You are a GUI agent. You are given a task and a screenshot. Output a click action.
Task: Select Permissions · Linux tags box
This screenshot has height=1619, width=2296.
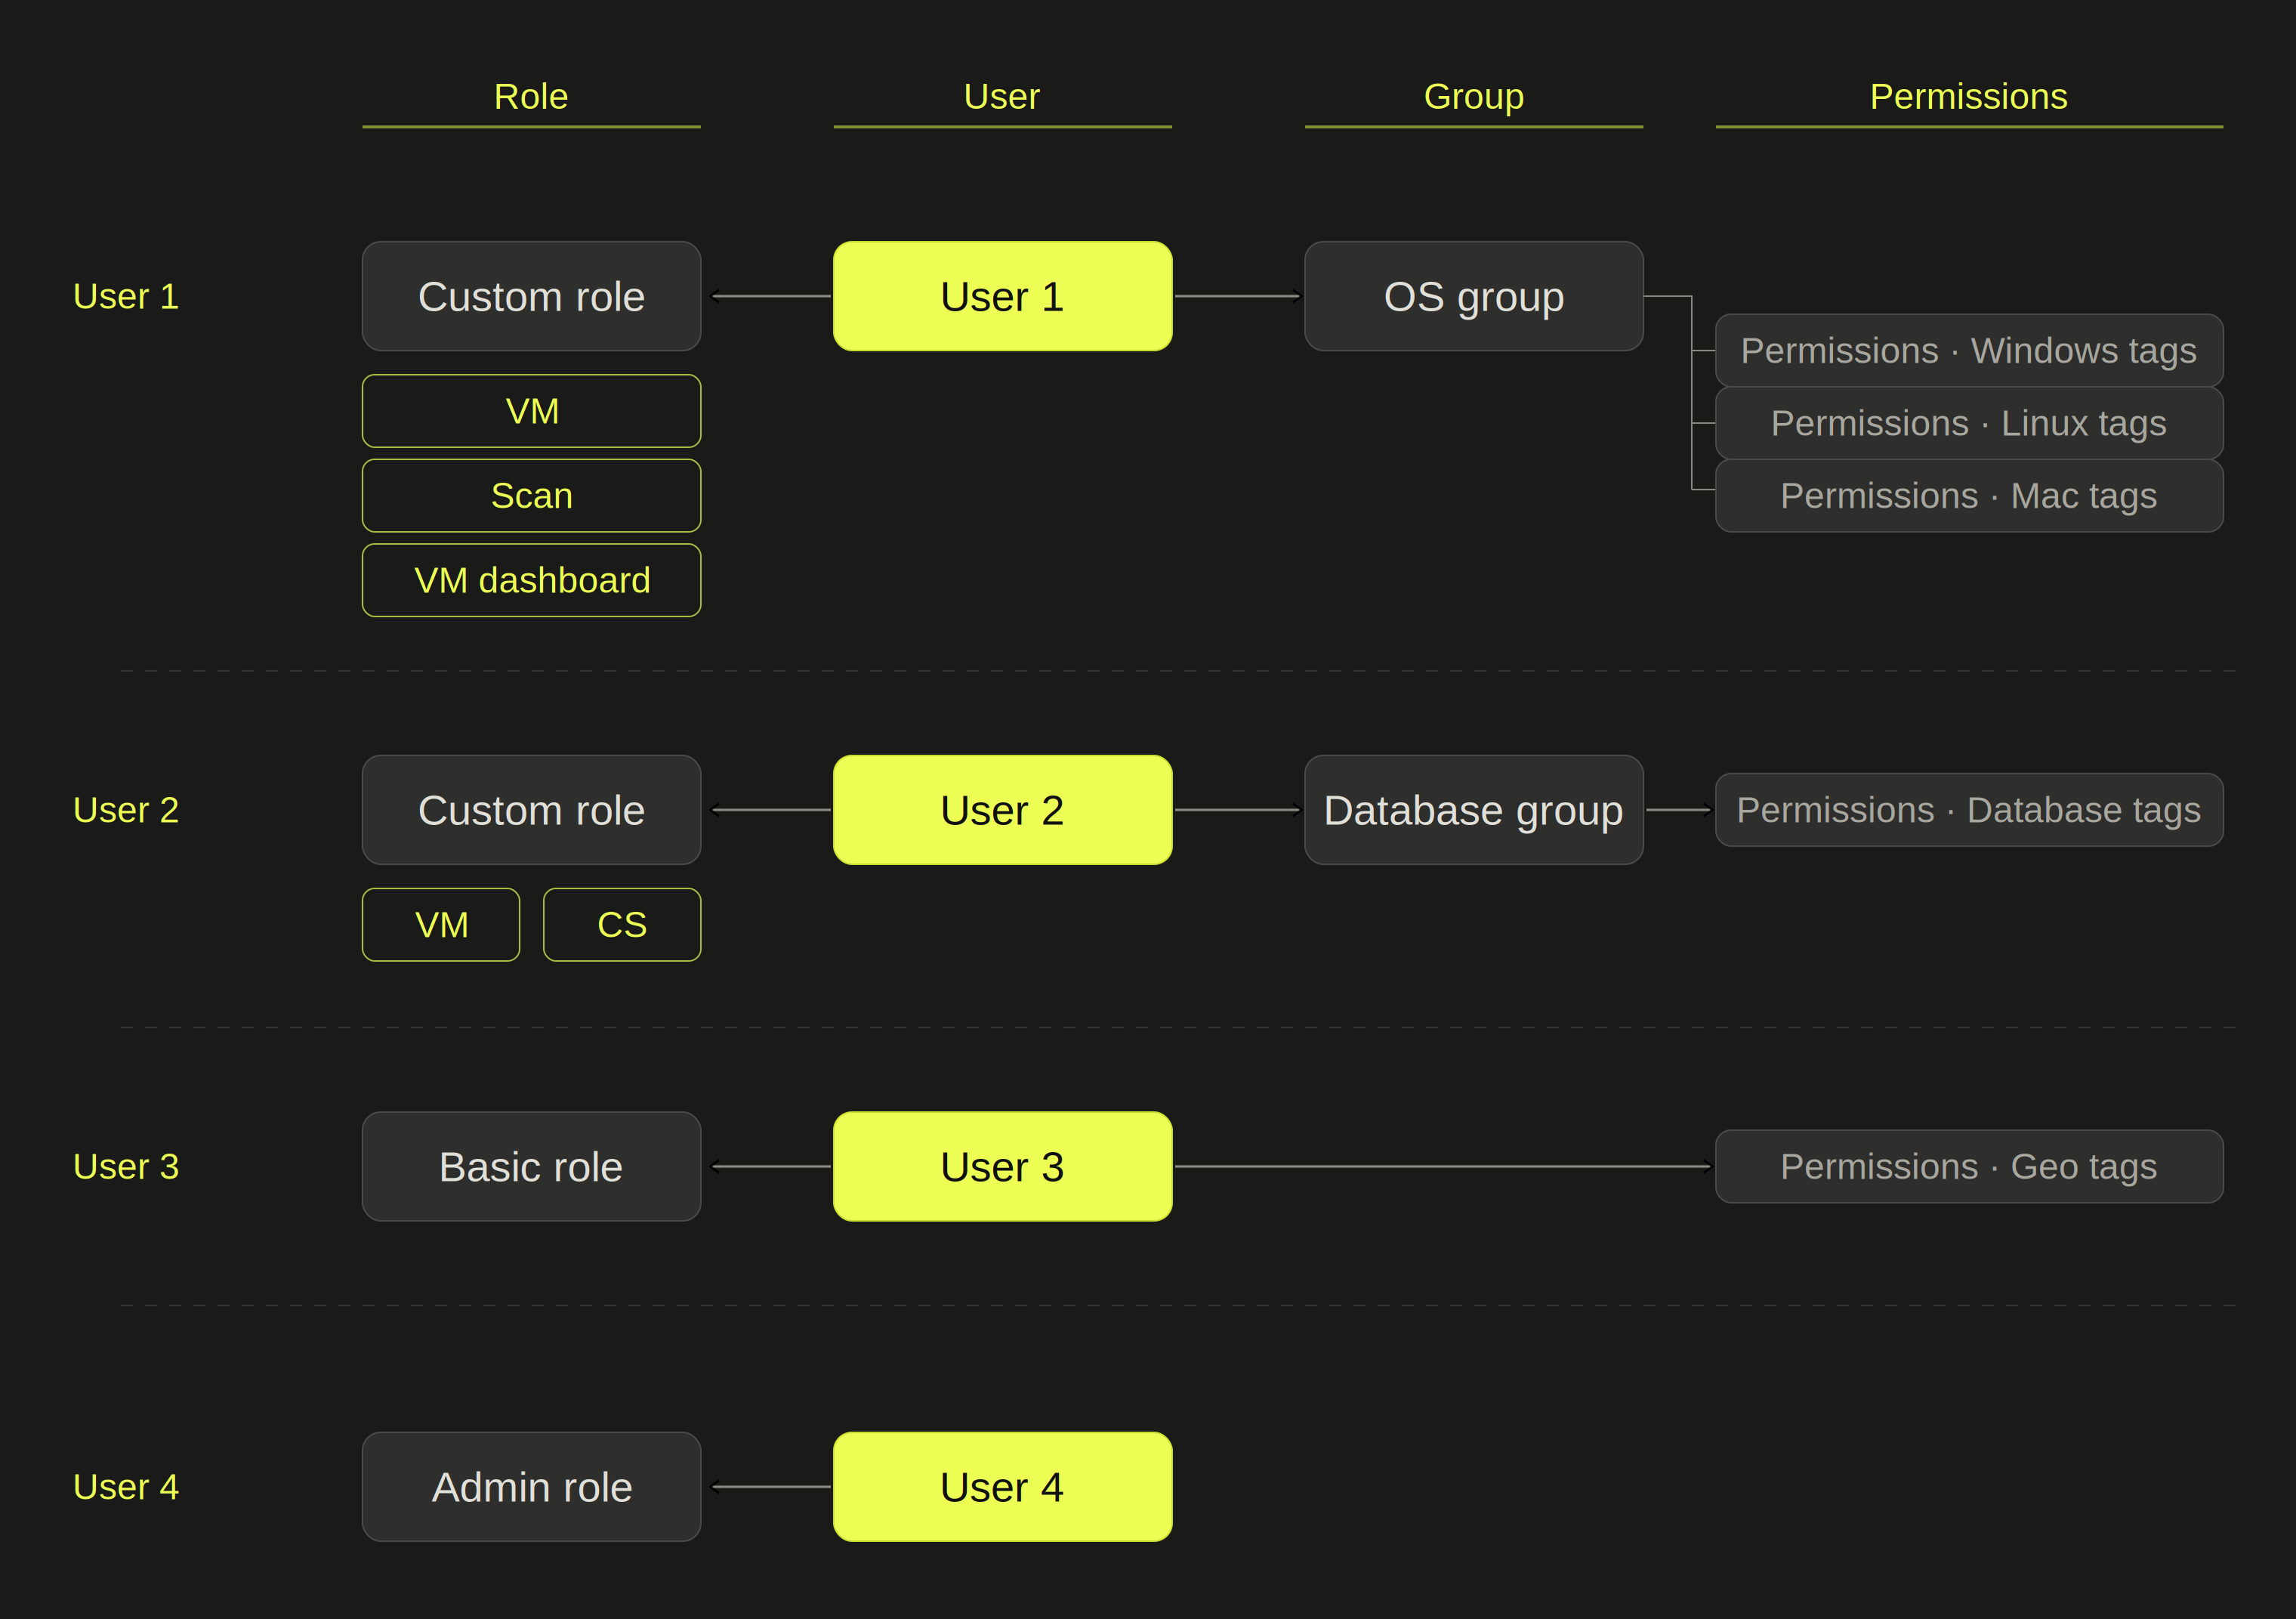(1969, 423)
